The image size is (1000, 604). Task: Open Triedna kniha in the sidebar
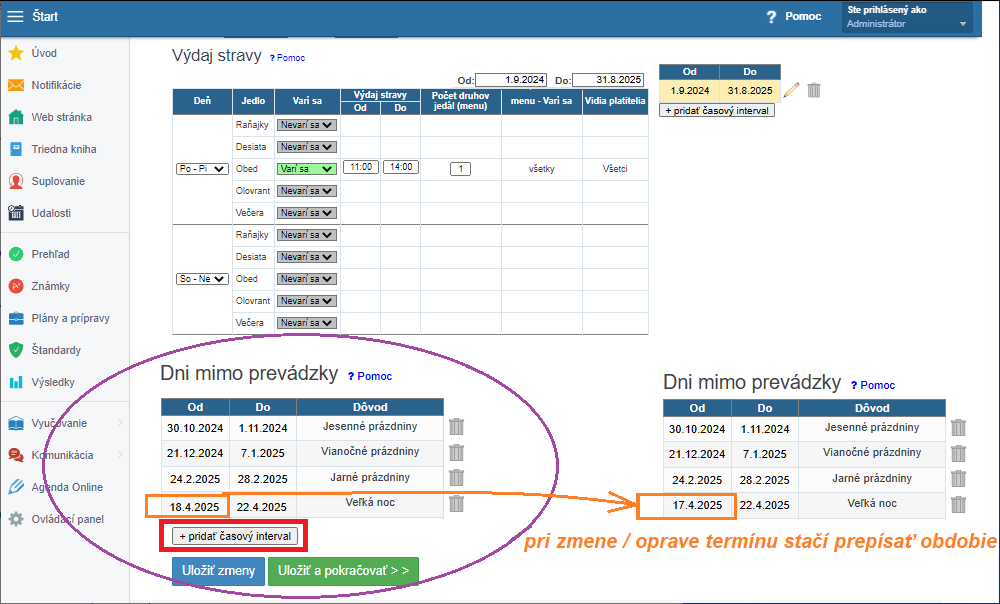click(63, 149)
